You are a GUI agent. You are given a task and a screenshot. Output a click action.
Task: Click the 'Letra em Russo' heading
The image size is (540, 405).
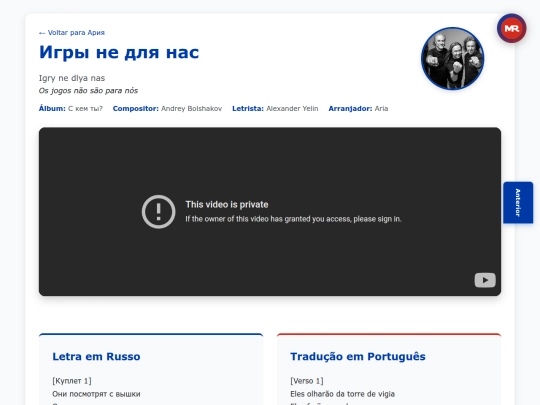click(96, 356)
